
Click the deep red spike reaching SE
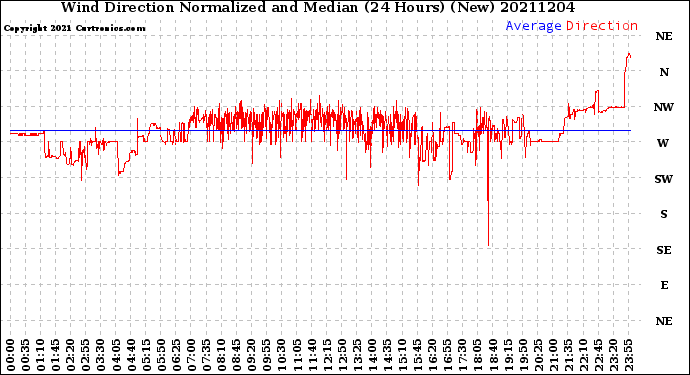click(488, 189)
